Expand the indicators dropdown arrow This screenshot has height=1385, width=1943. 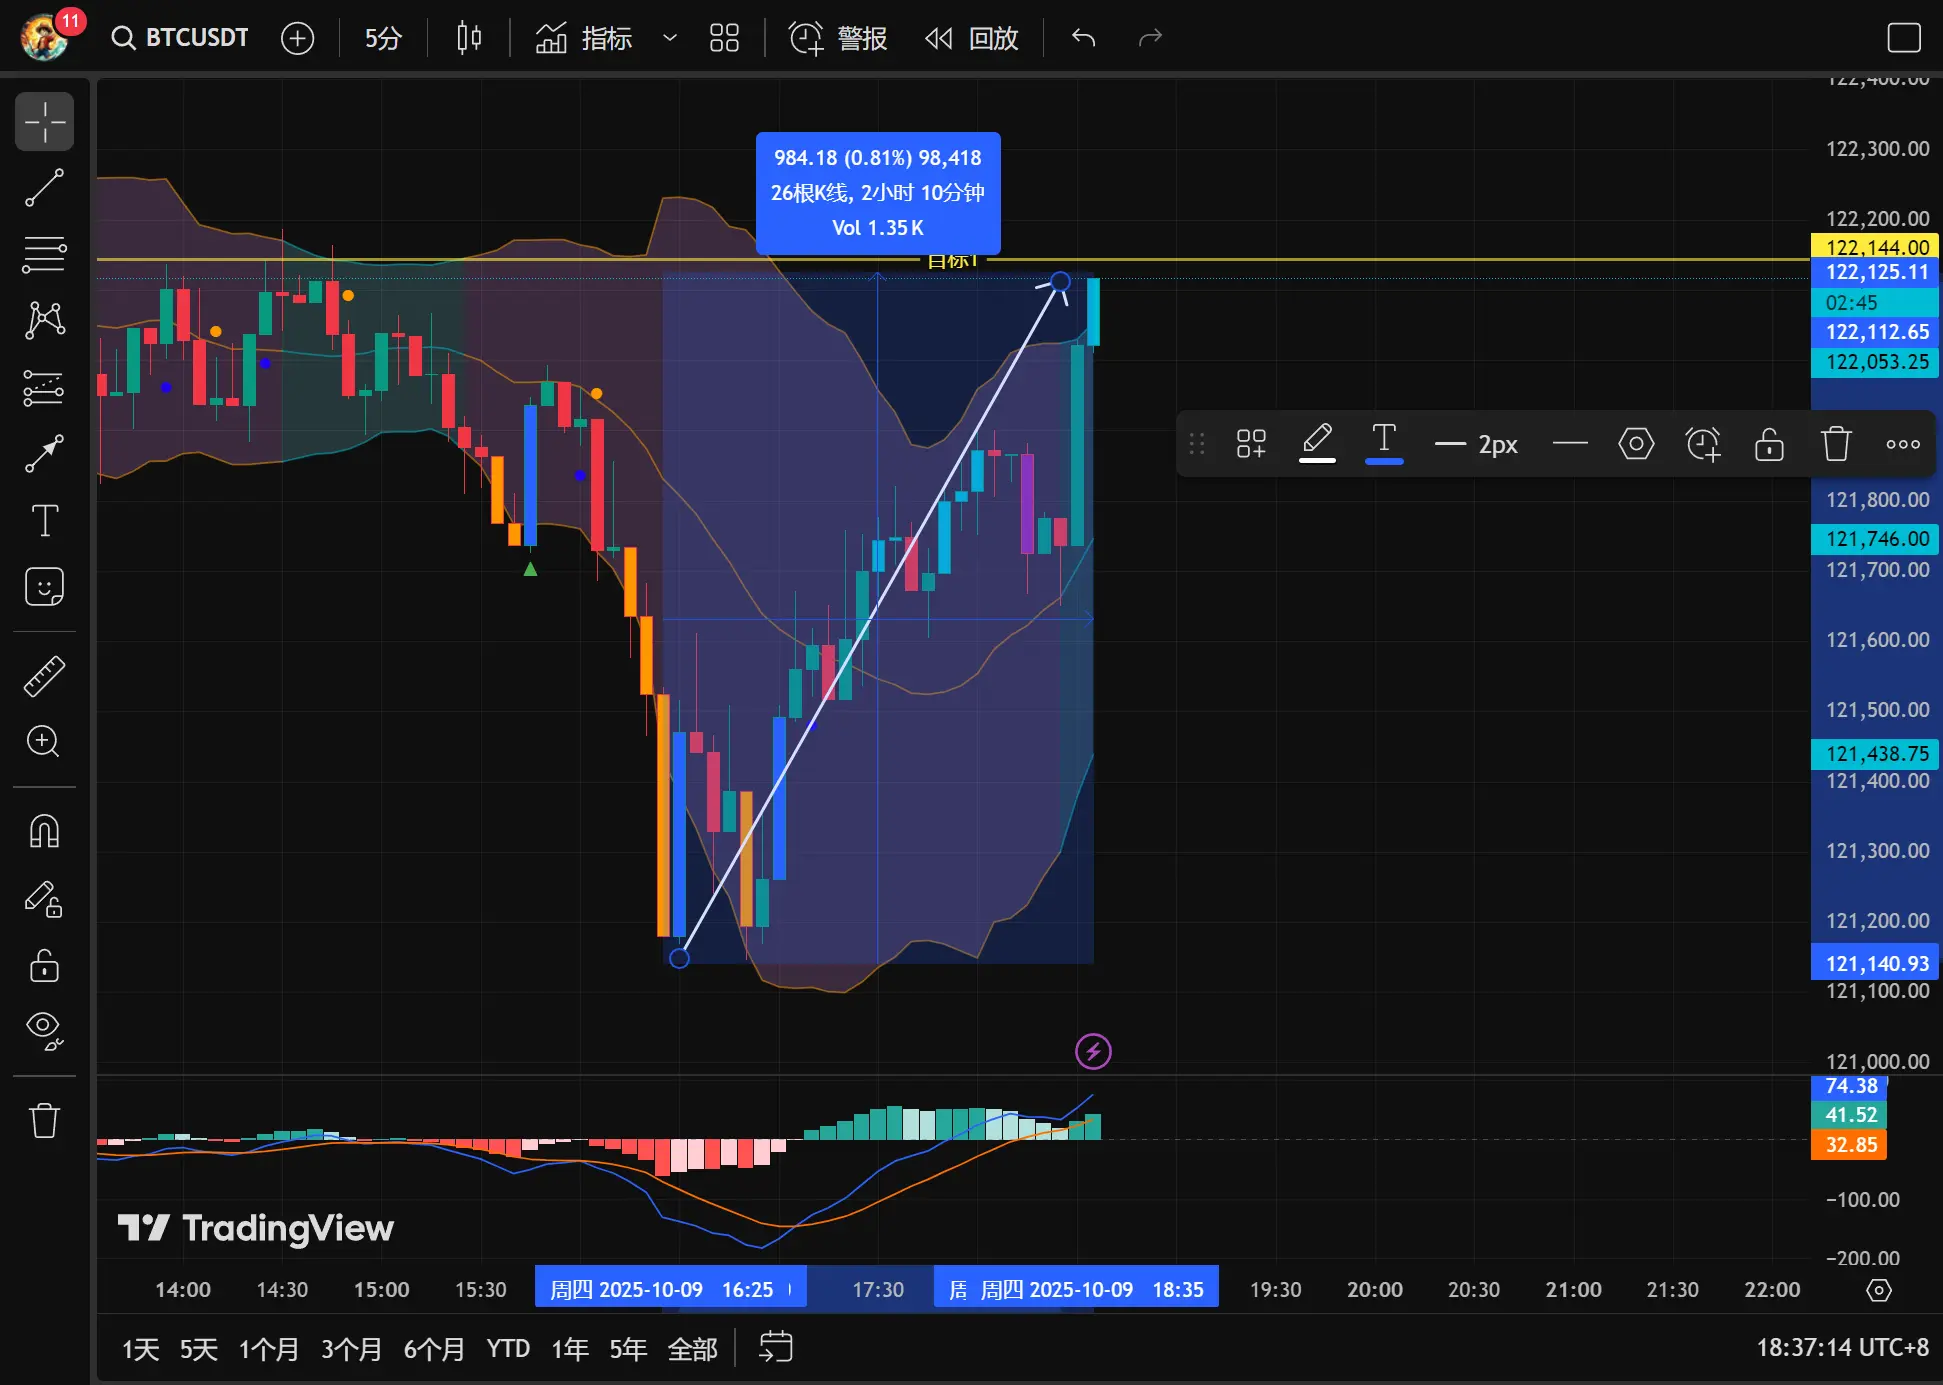coord(670,39)
